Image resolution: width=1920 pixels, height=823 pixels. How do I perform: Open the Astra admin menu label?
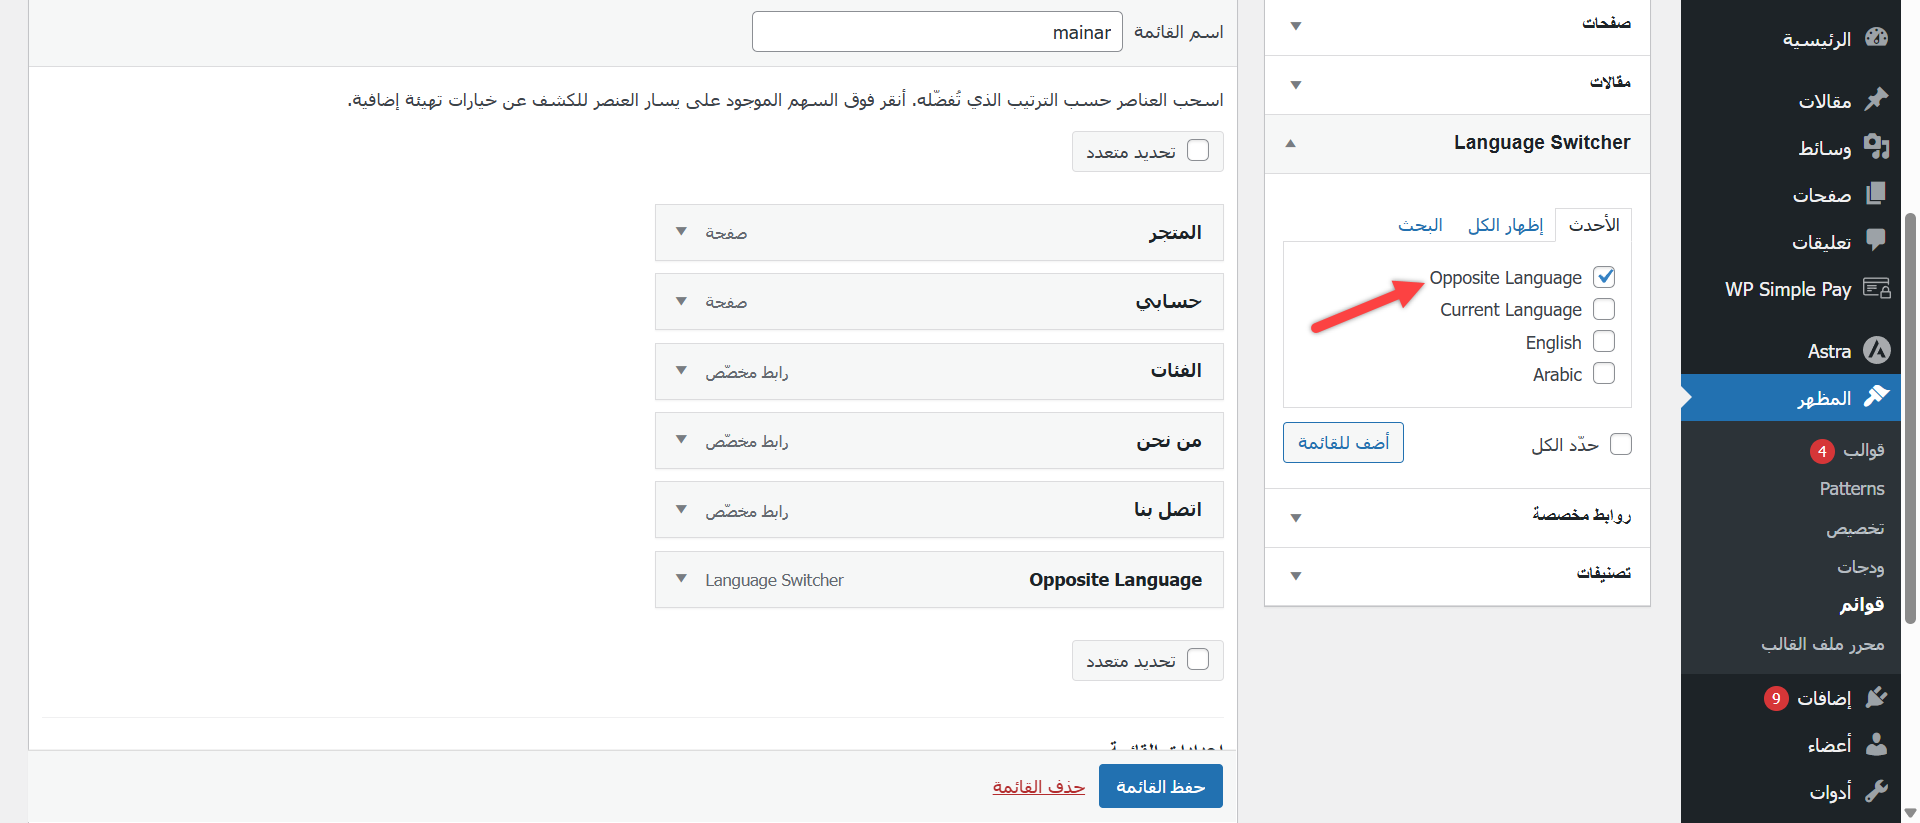pyautogui.click(x=1829, y=351)
